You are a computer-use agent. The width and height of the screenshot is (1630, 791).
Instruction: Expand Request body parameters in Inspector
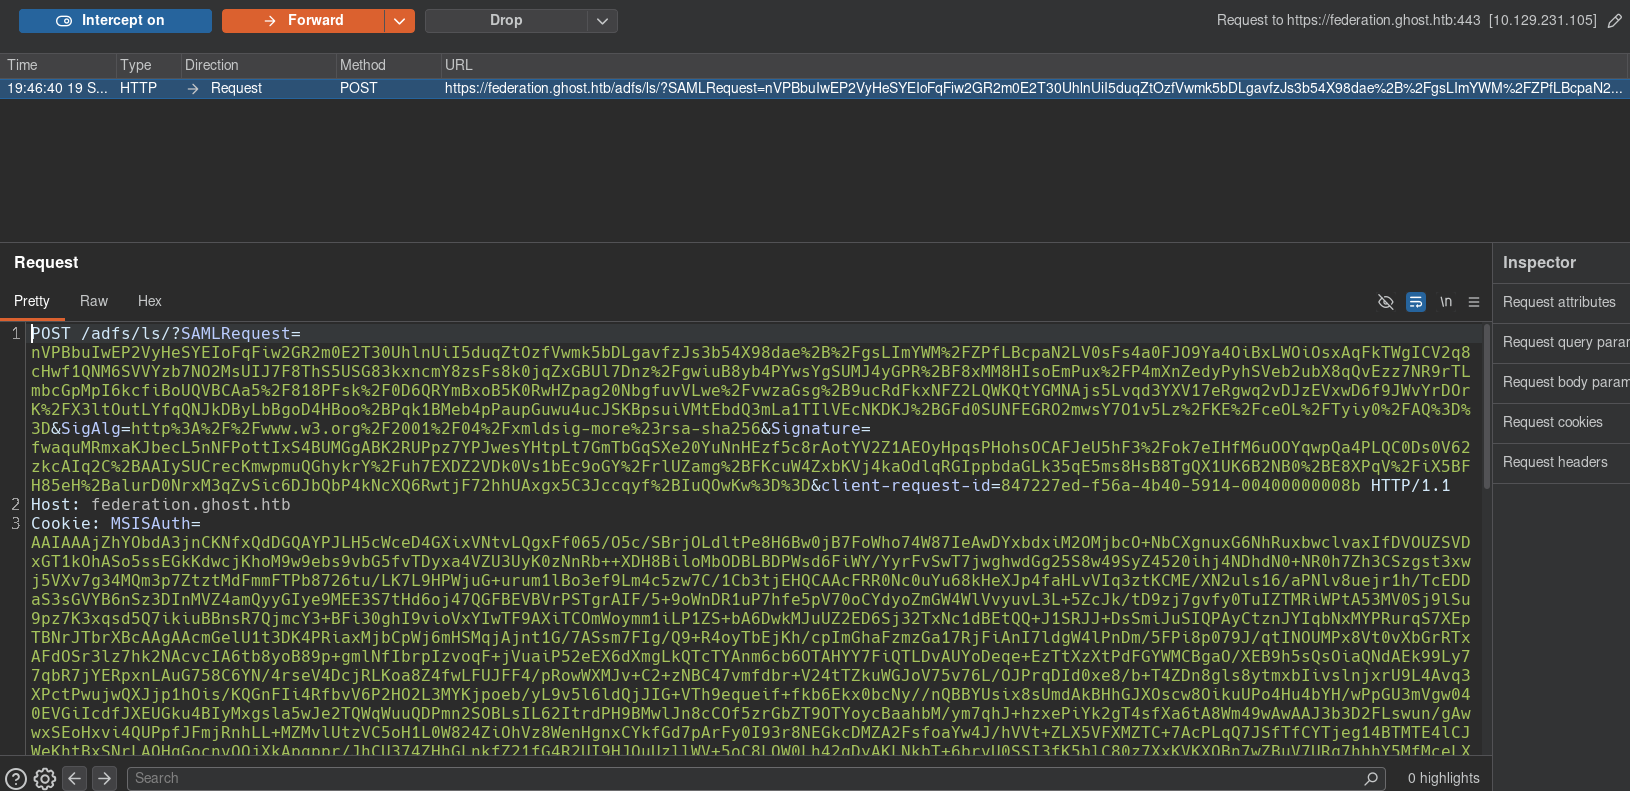(x=1561, y=382)
